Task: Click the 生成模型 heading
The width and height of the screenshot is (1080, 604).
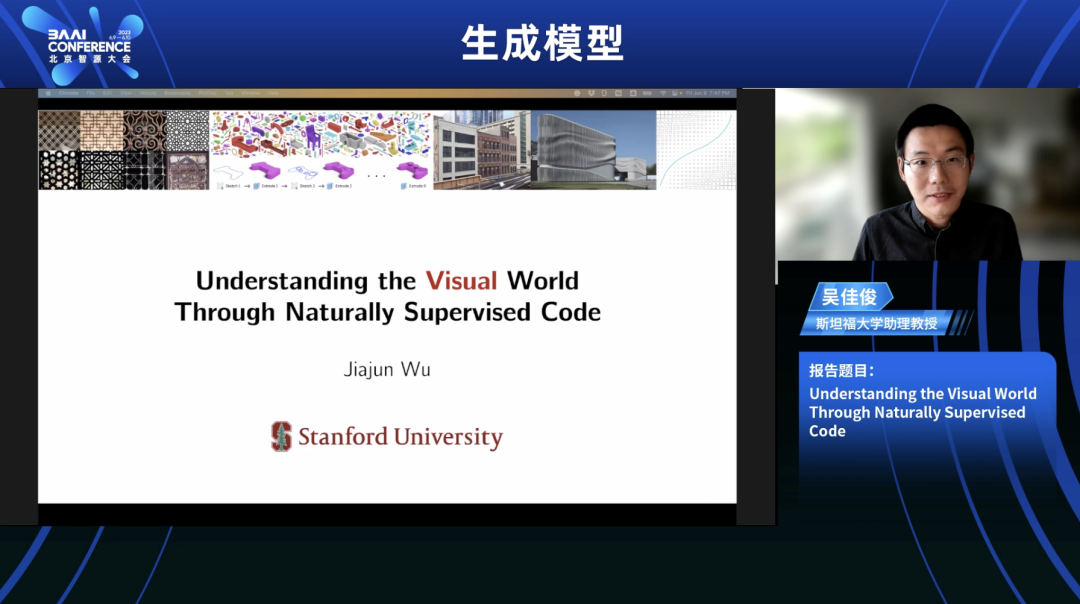Action: pos(542,43)
